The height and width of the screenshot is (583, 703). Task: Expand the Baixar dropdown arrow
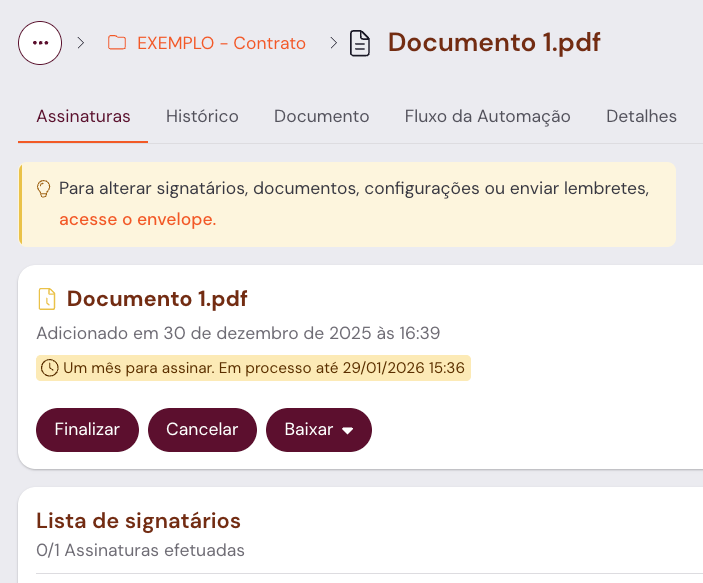(348, 430)
